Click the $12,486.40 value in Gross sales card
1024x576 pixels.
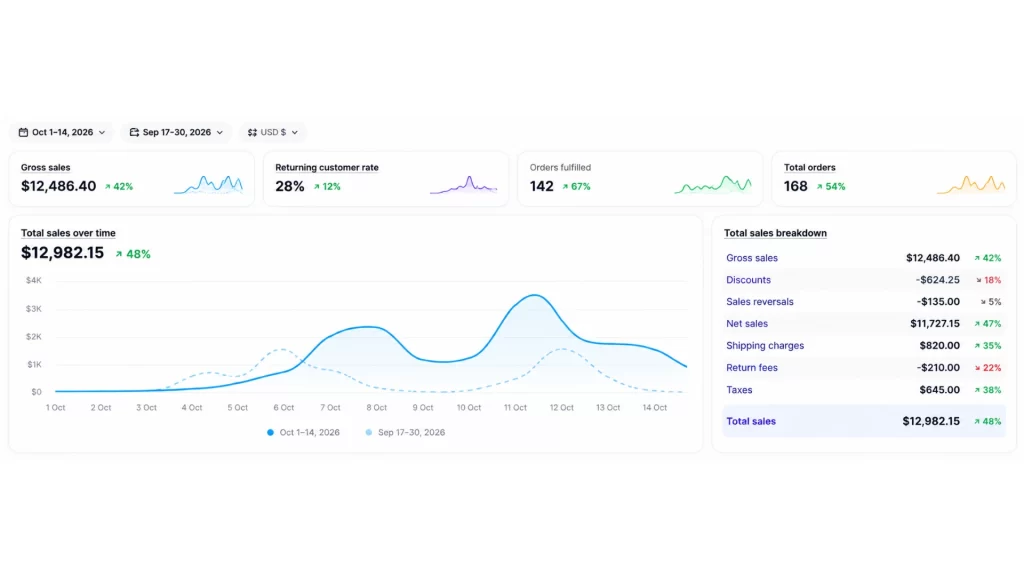58,186
